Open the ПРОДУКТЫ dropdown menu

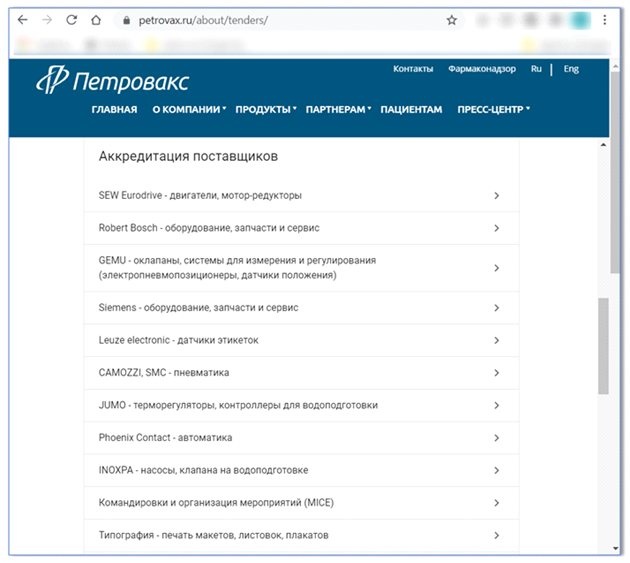[266, 110]
